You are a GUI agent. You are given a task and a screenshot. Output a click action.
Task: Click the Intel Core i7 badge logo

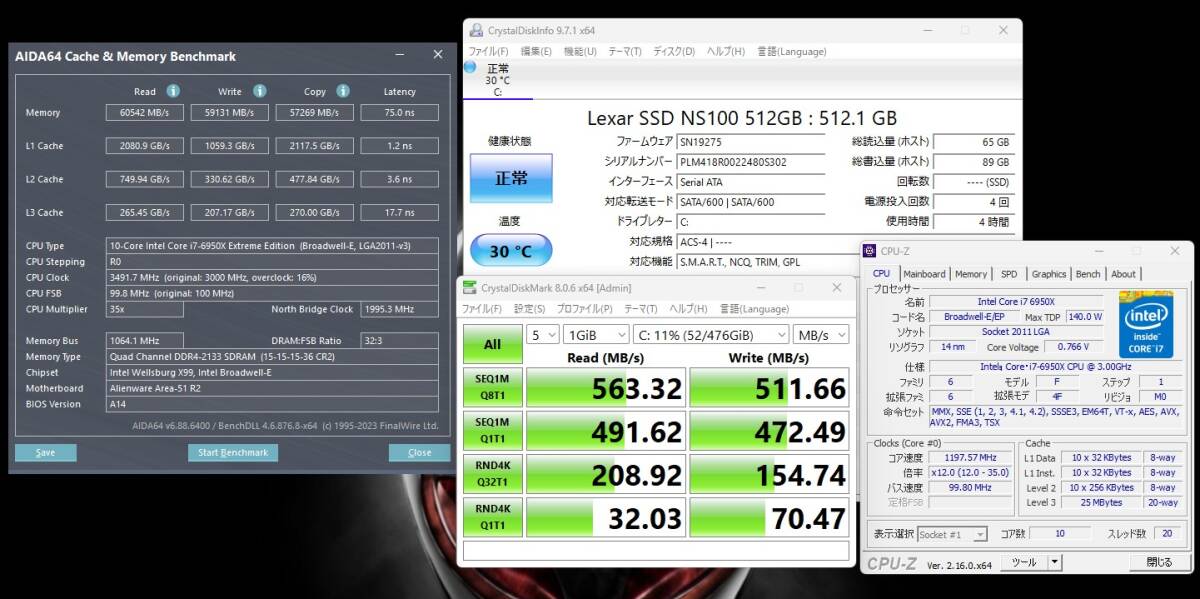click(1146, 324)
